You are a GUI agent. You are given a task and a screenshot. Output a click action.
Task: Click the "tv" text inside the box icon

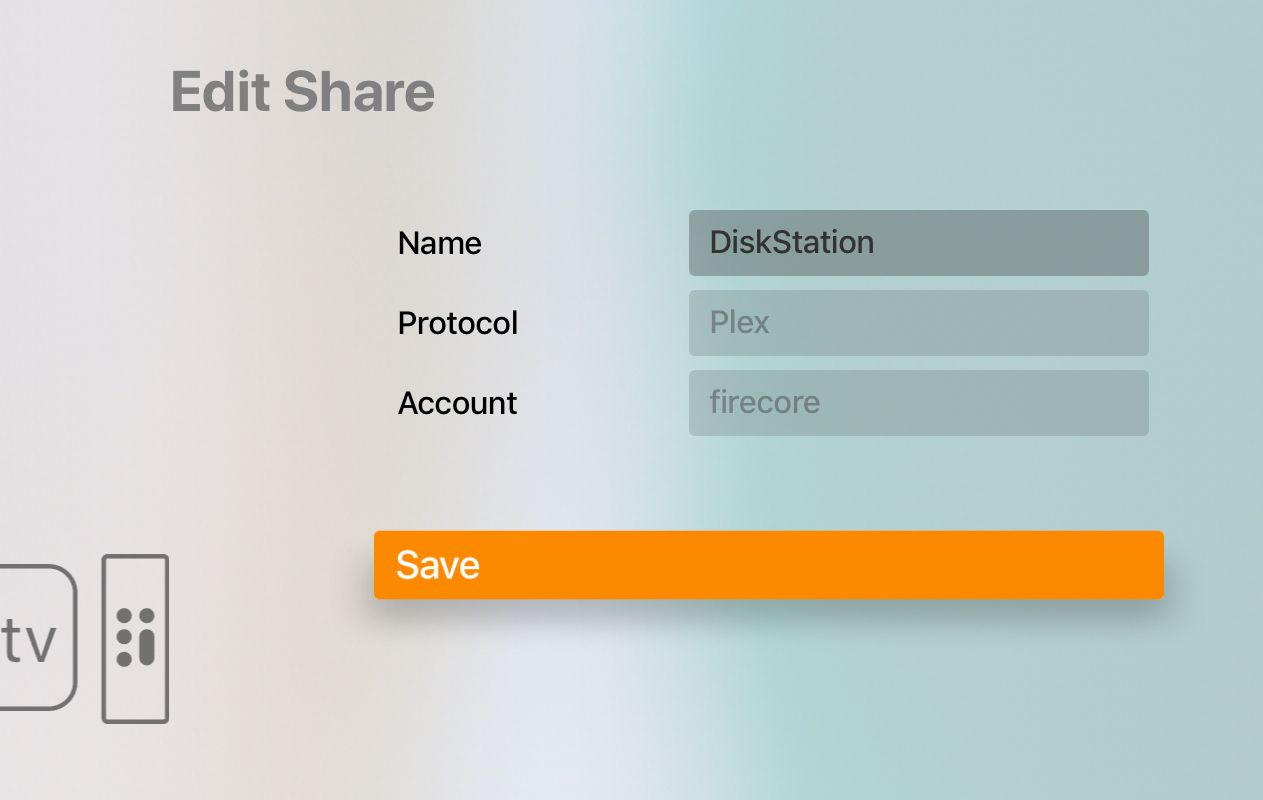click(x=28, y=643)
